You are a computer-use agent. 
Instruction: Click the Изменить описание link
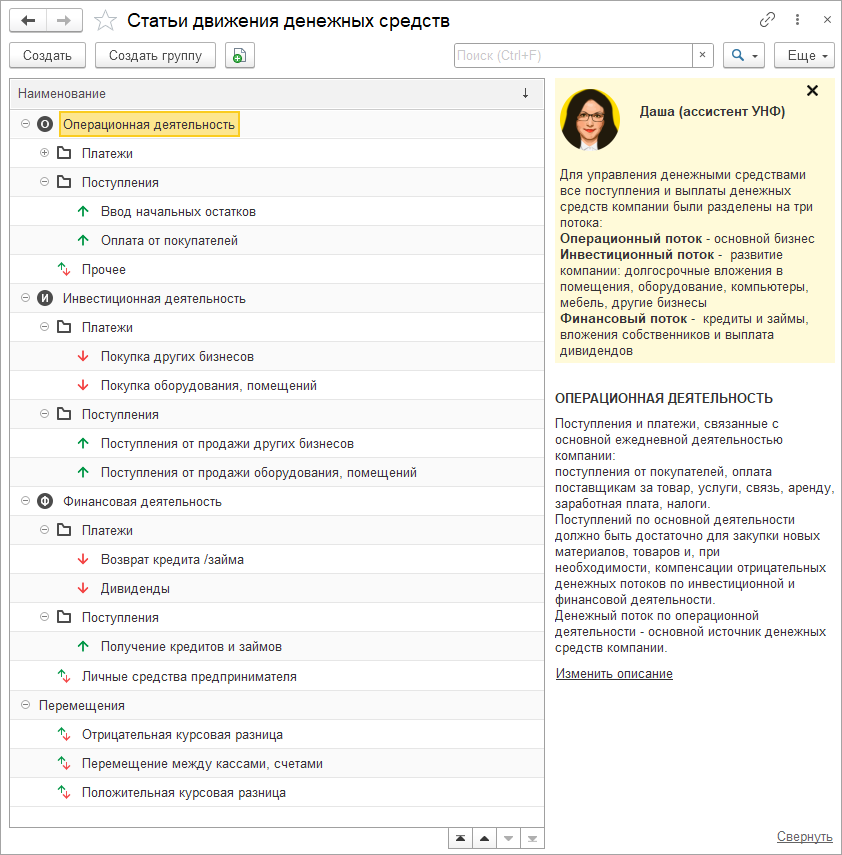[x=614, y=674]
